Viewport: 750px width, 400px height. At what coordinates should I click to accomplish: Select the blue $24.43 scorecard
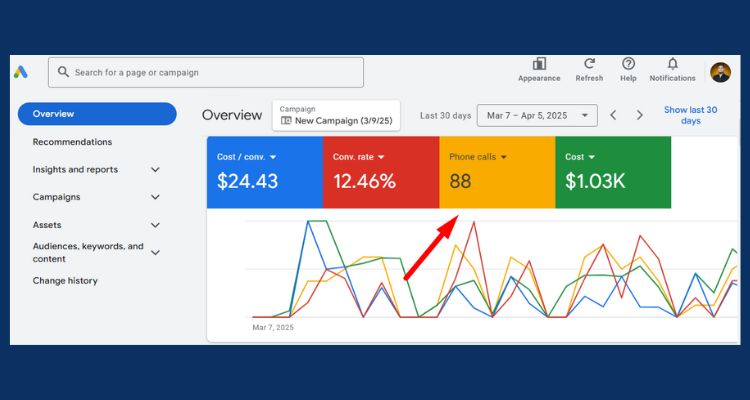pyautogui.click(x=265, y=172)
